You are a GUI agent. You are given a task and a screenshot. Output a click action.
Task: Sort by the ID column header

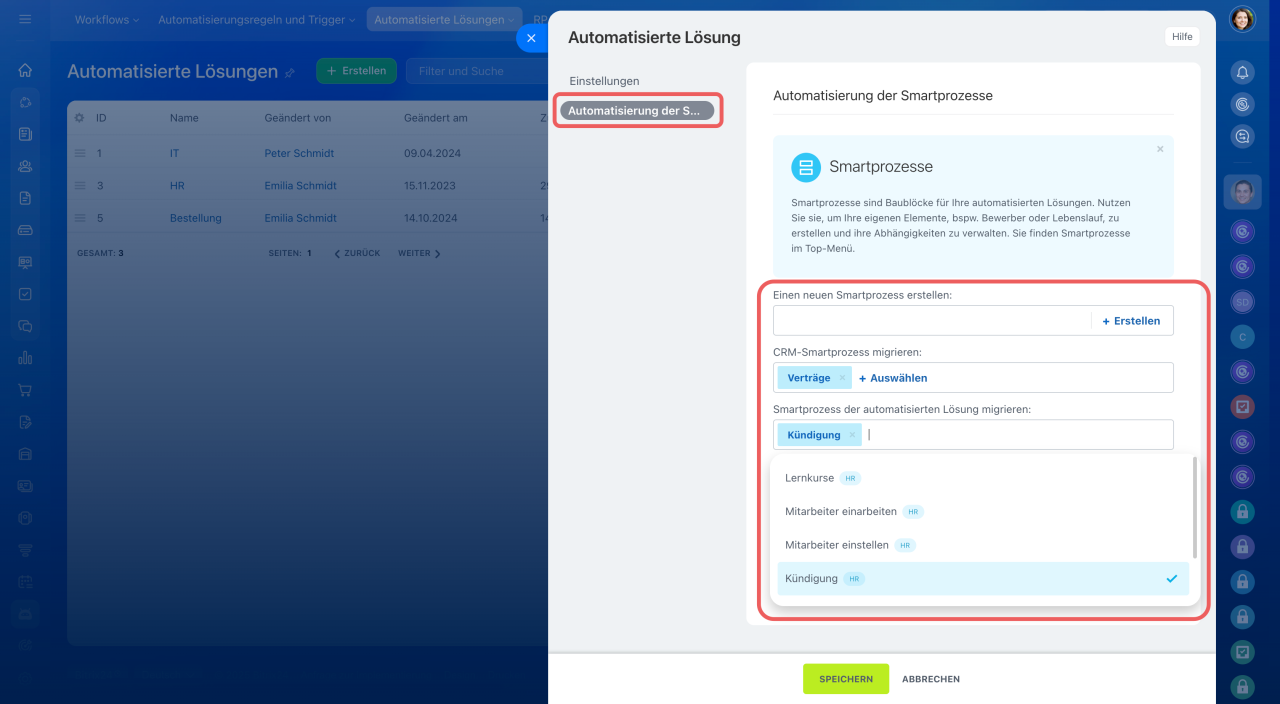pos(101,118)
